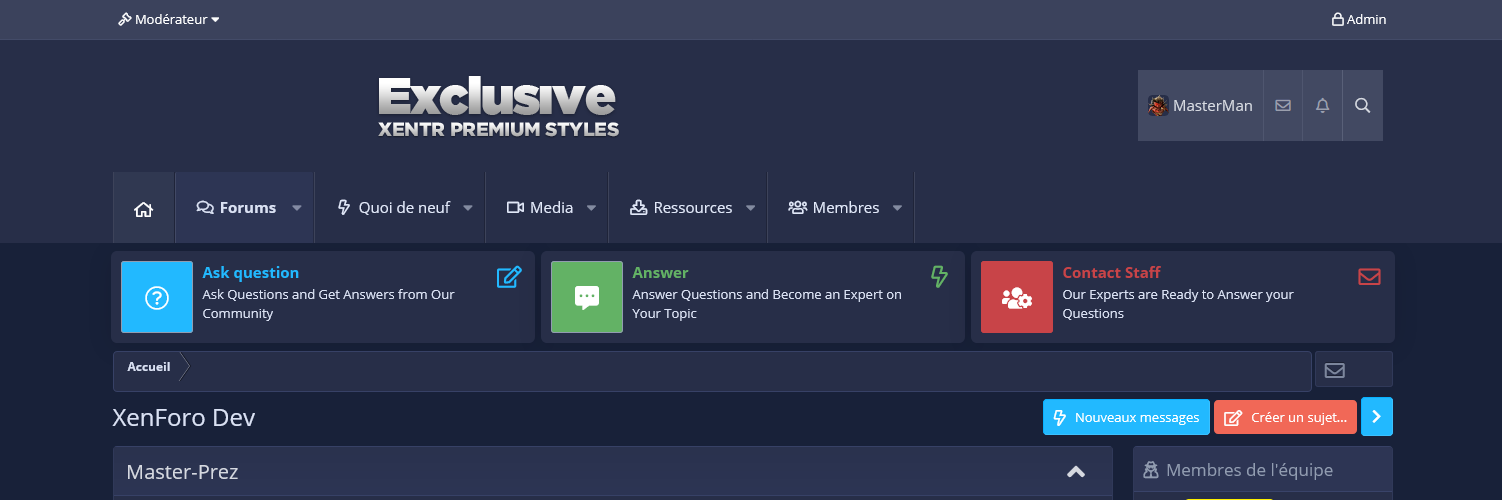Click the Créer un sujet button
Screen dimensions: 1502x500
[1285, 418]
